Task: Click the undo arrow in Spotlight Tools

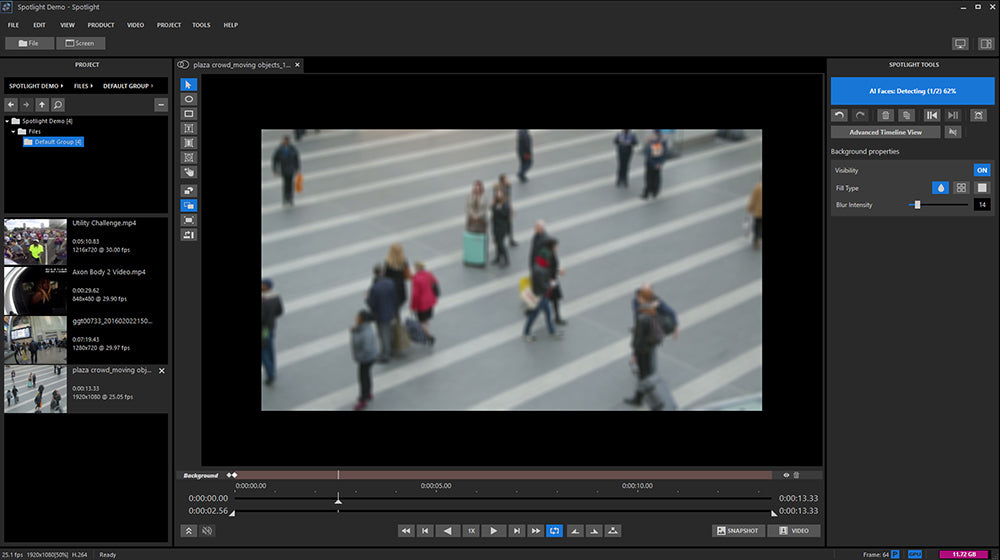Action: [x=840, y=115]
